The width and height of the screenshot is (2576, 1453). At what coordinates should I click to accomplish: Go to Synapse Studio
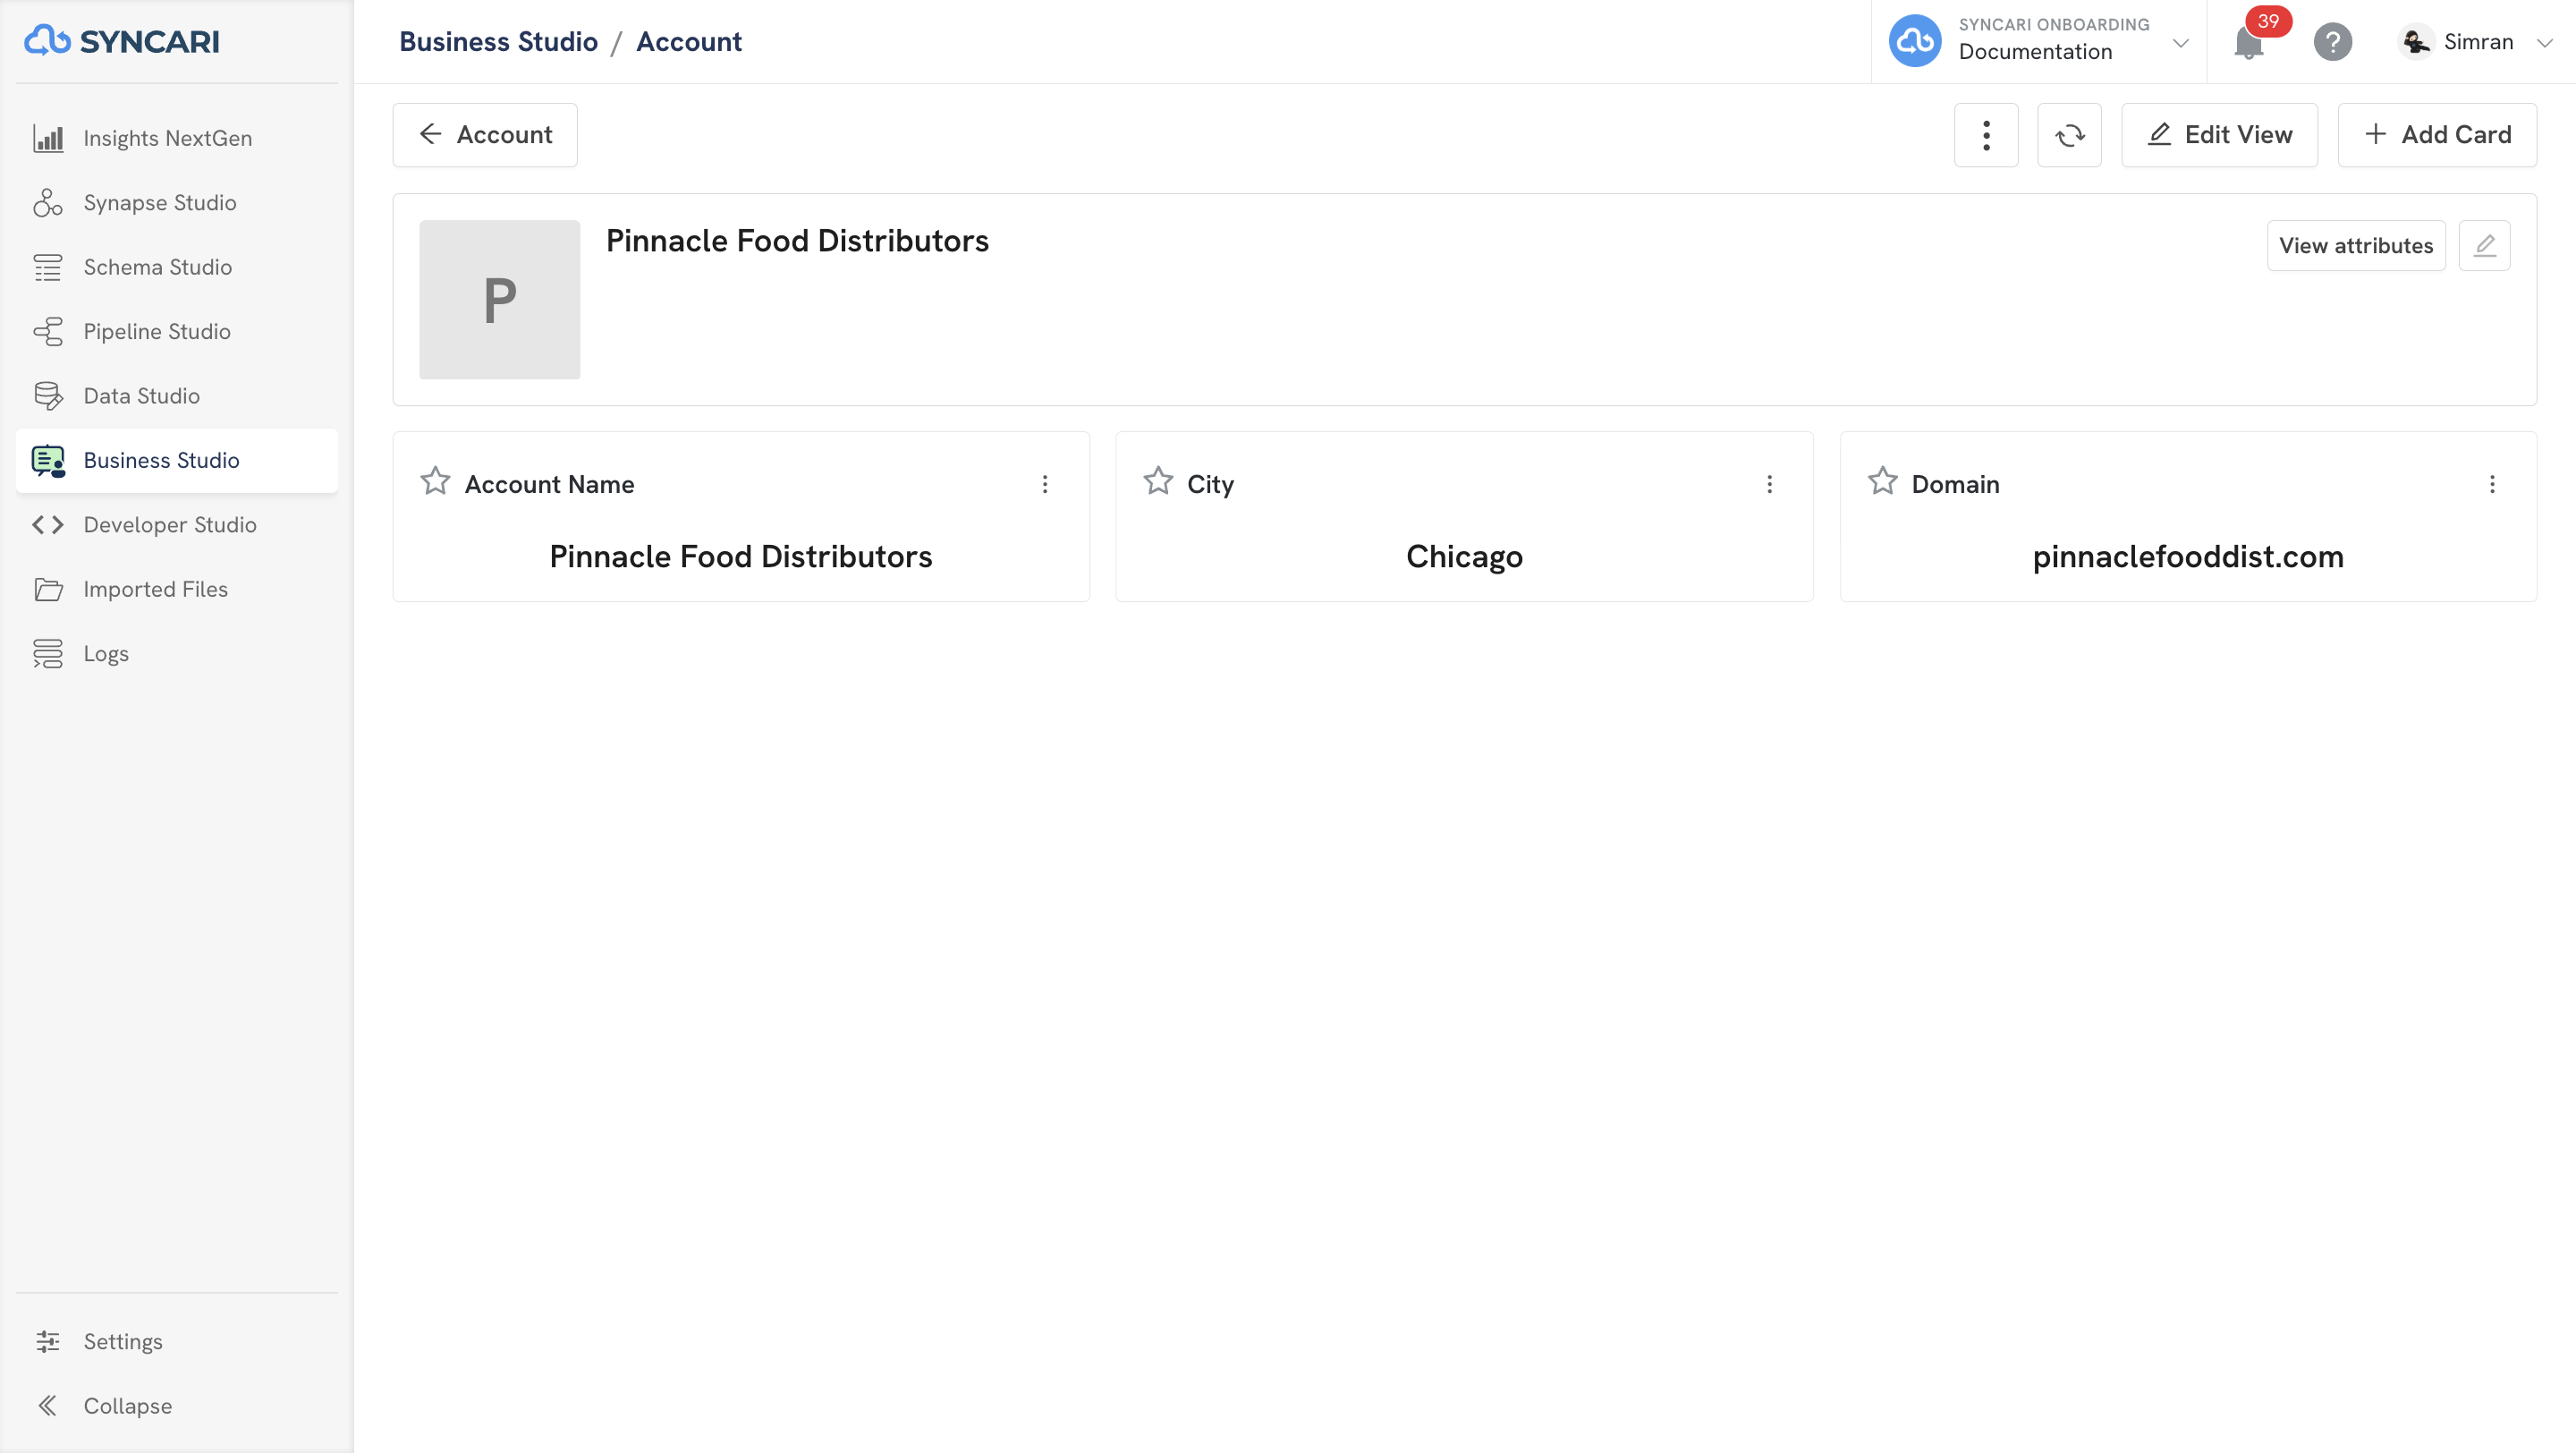pos(176,202)
